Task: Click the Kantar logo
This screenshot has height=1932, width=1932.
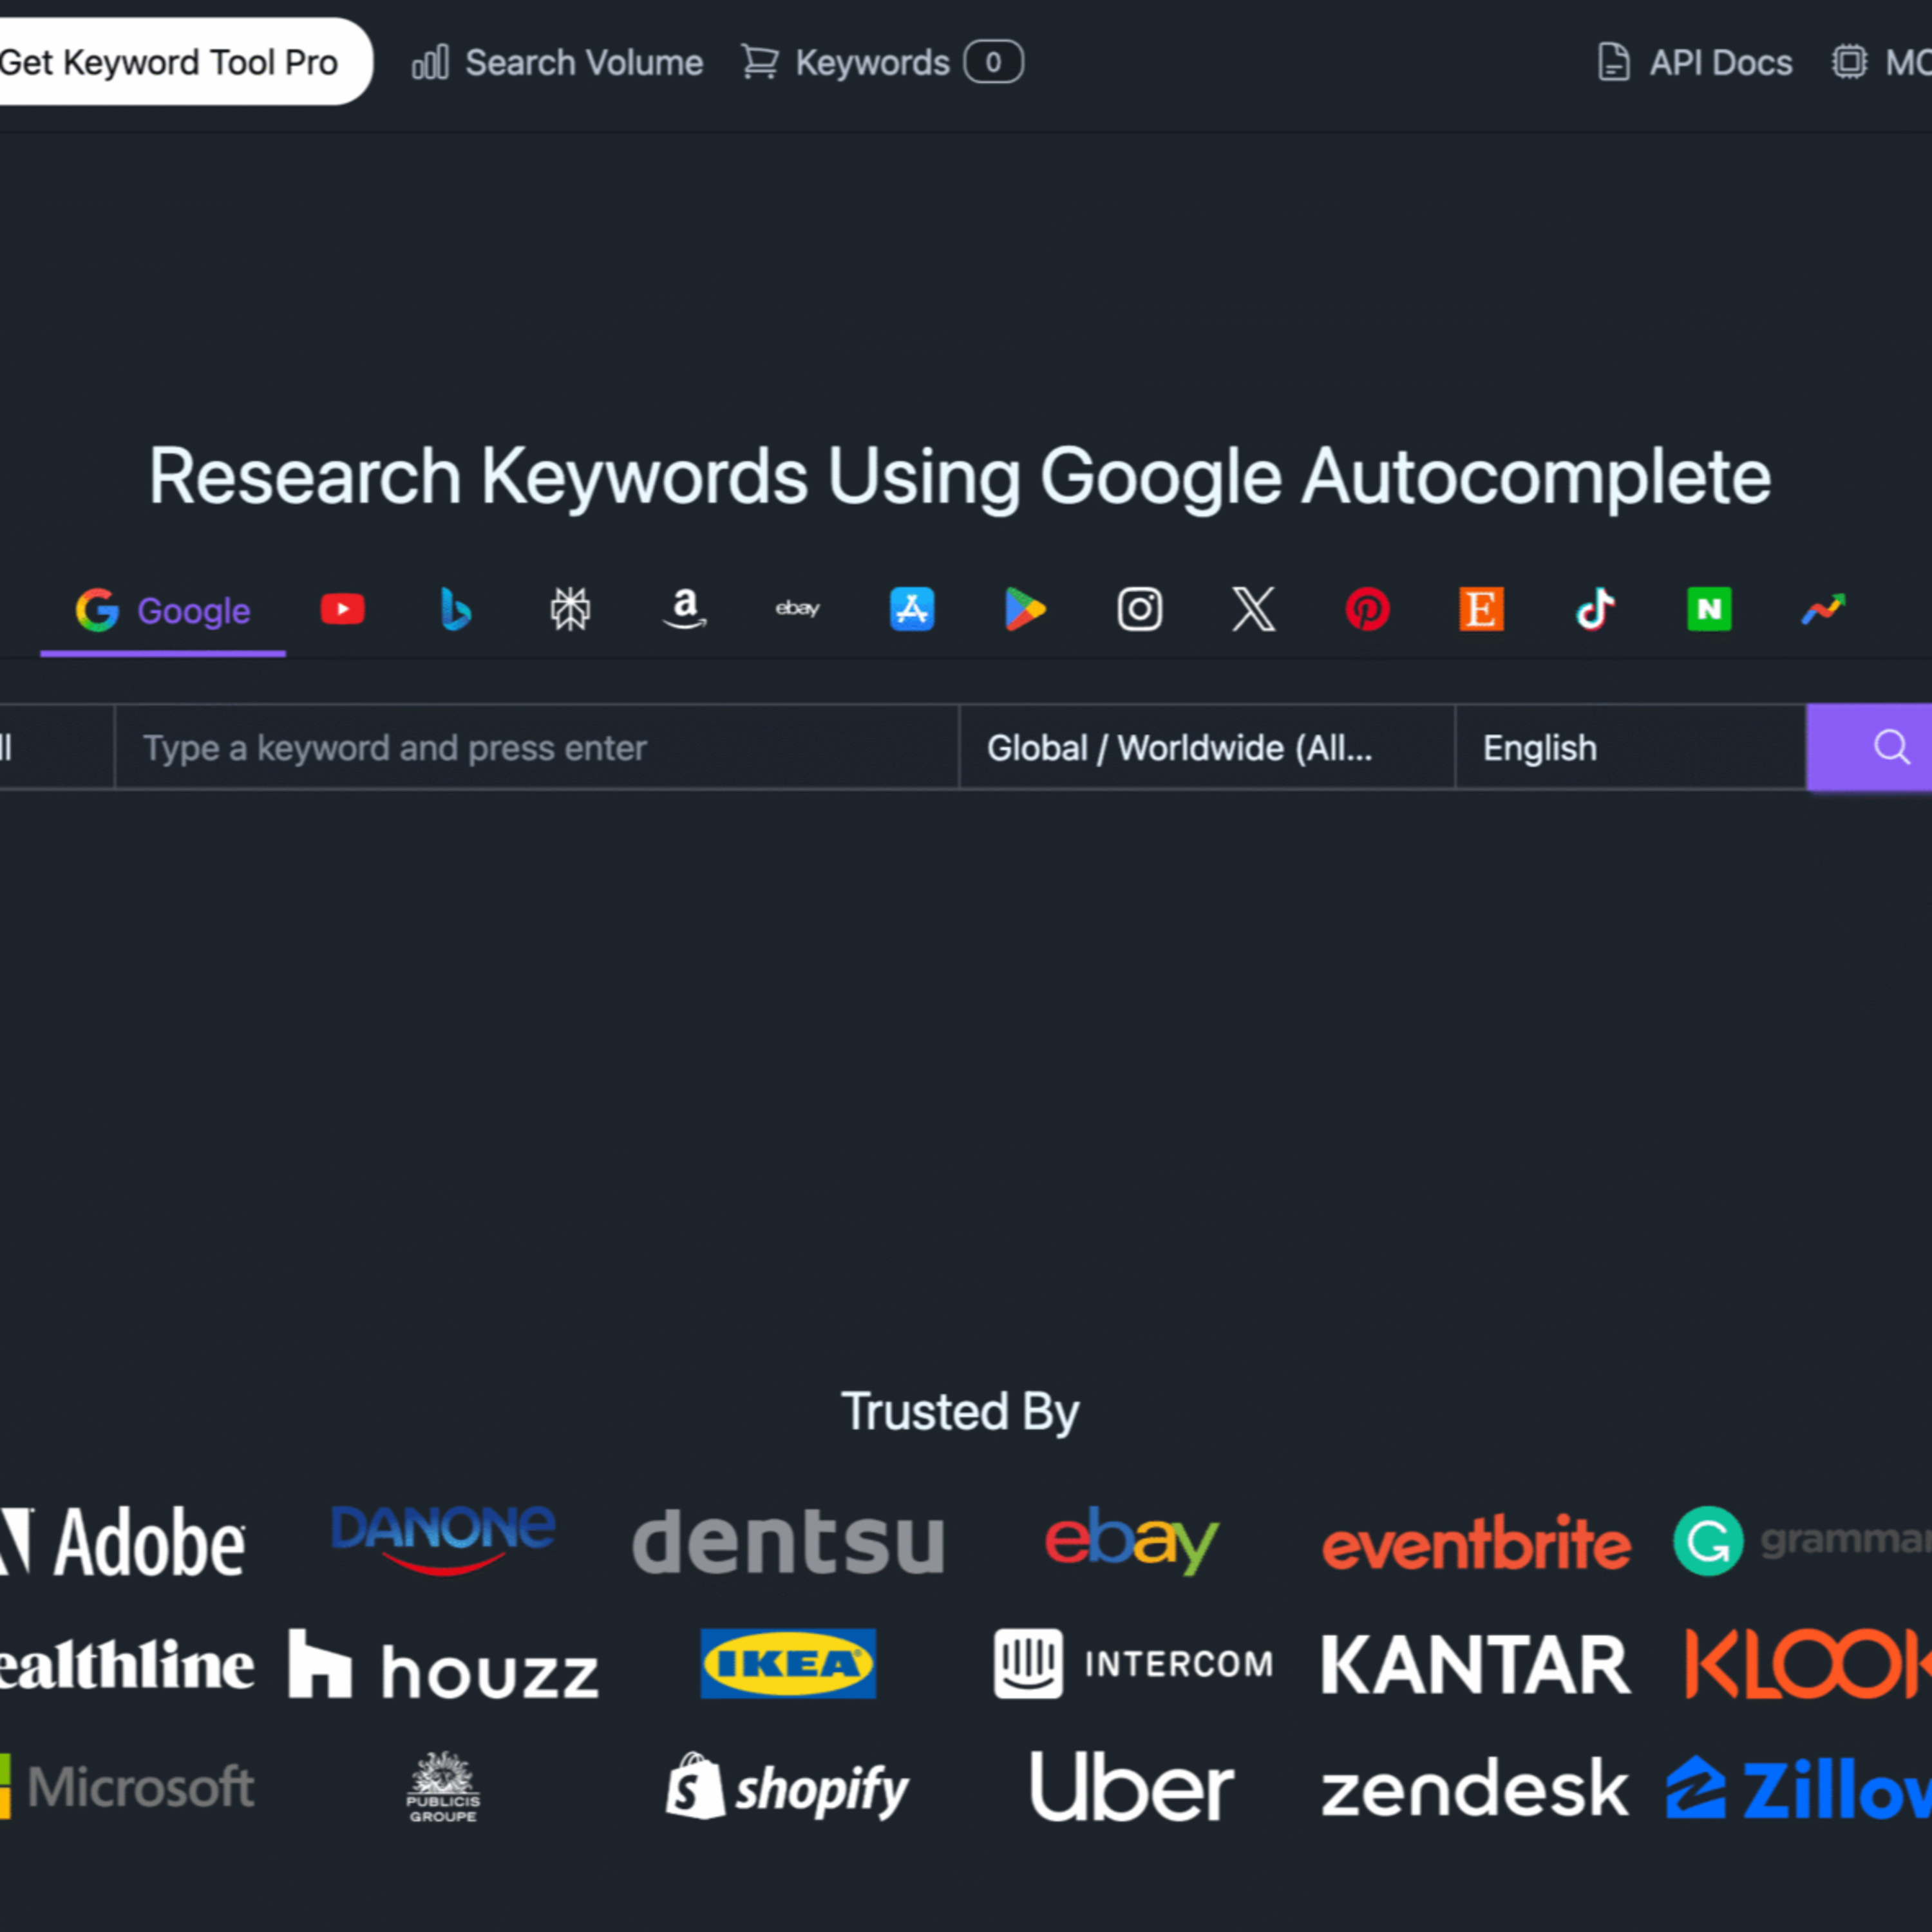Action: click(x=1476, y=1665)
